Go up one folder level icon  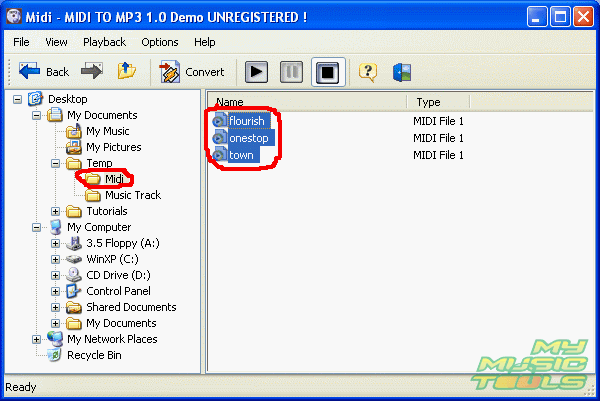click(127, 71)
